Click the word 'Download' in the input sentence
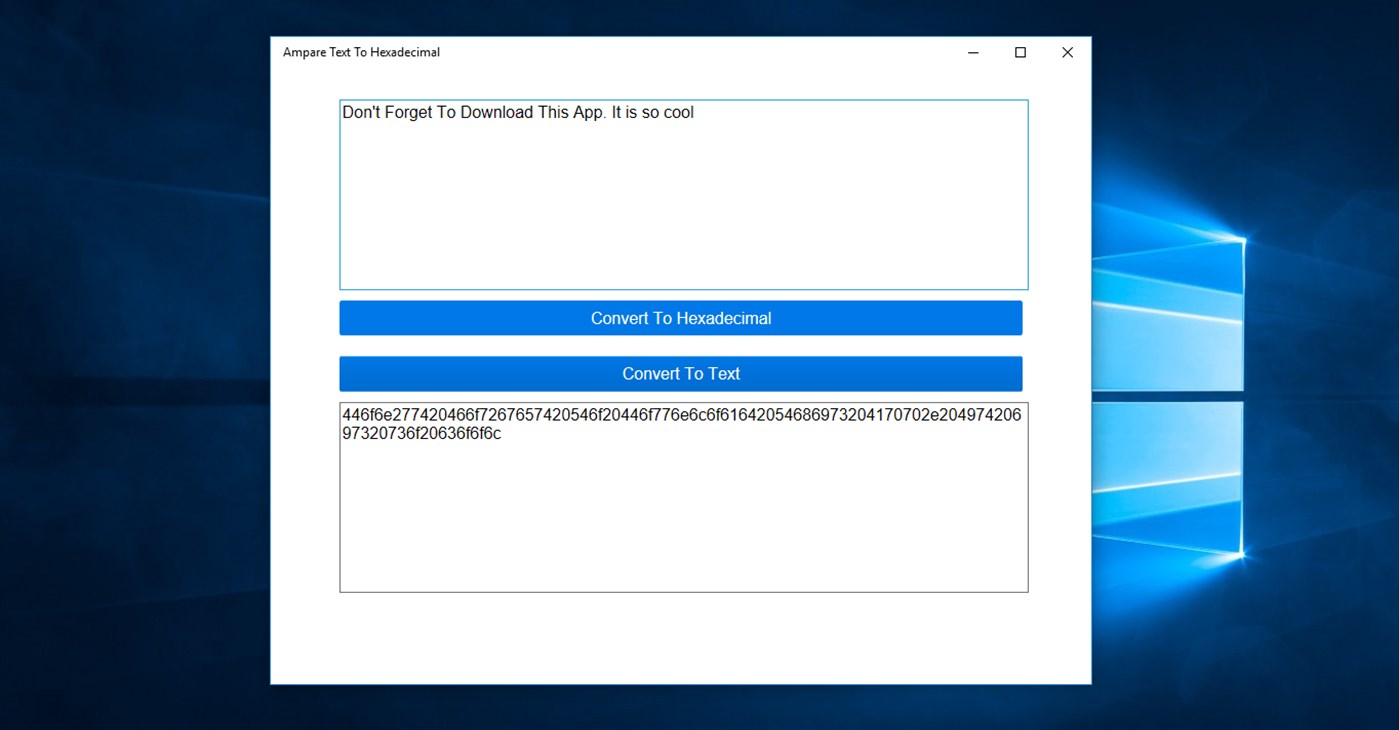1399x730 pixels. [x=481, y=112]
